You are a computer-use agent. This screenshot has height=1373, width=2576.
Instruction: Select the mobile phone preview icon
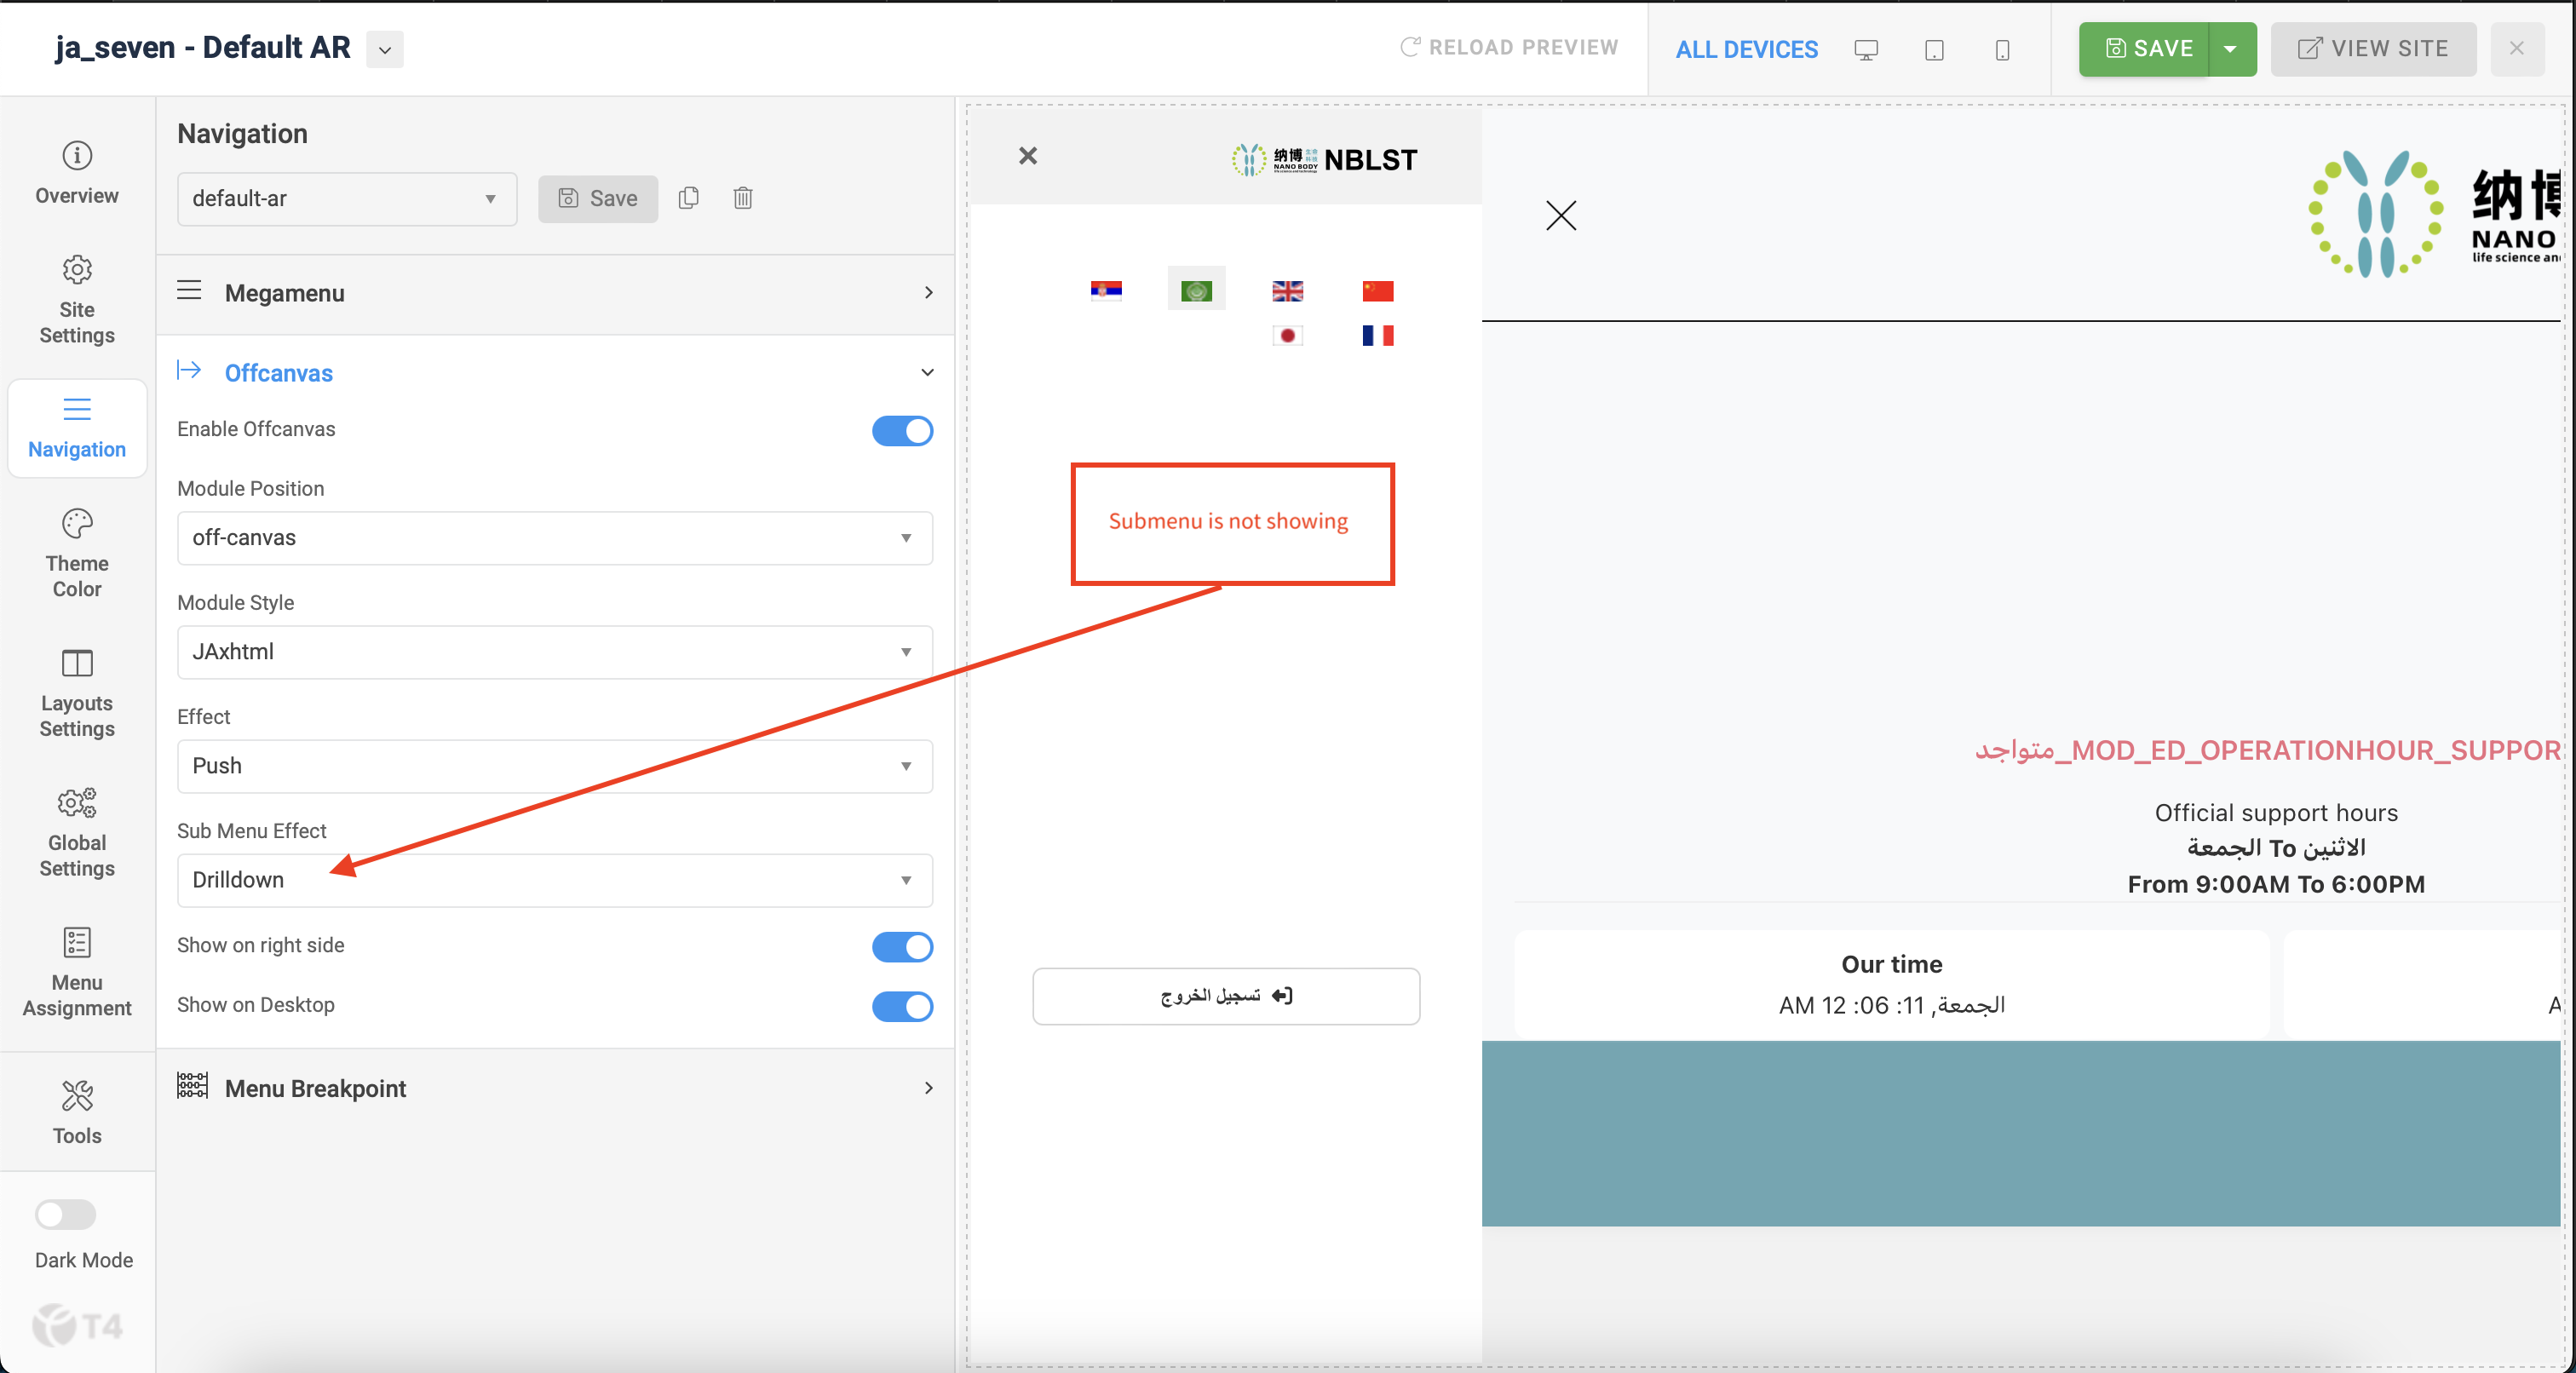click(2002, 49)
